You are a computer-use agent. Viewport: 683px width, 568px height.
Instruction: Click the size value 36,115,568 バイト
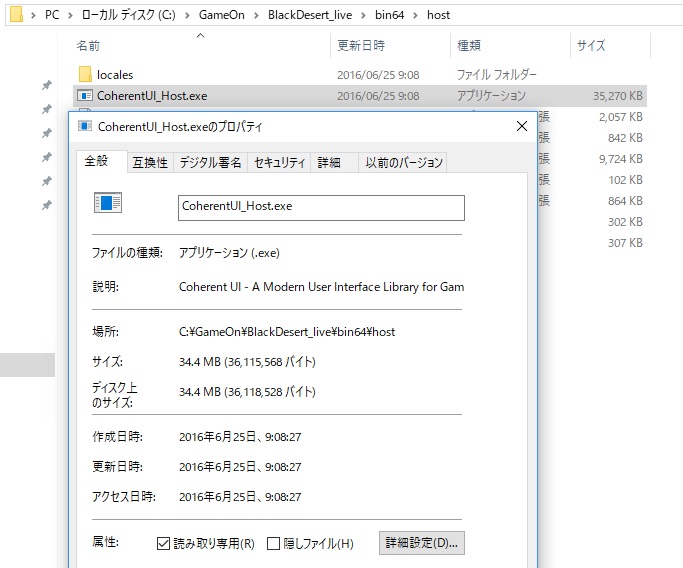247,362
